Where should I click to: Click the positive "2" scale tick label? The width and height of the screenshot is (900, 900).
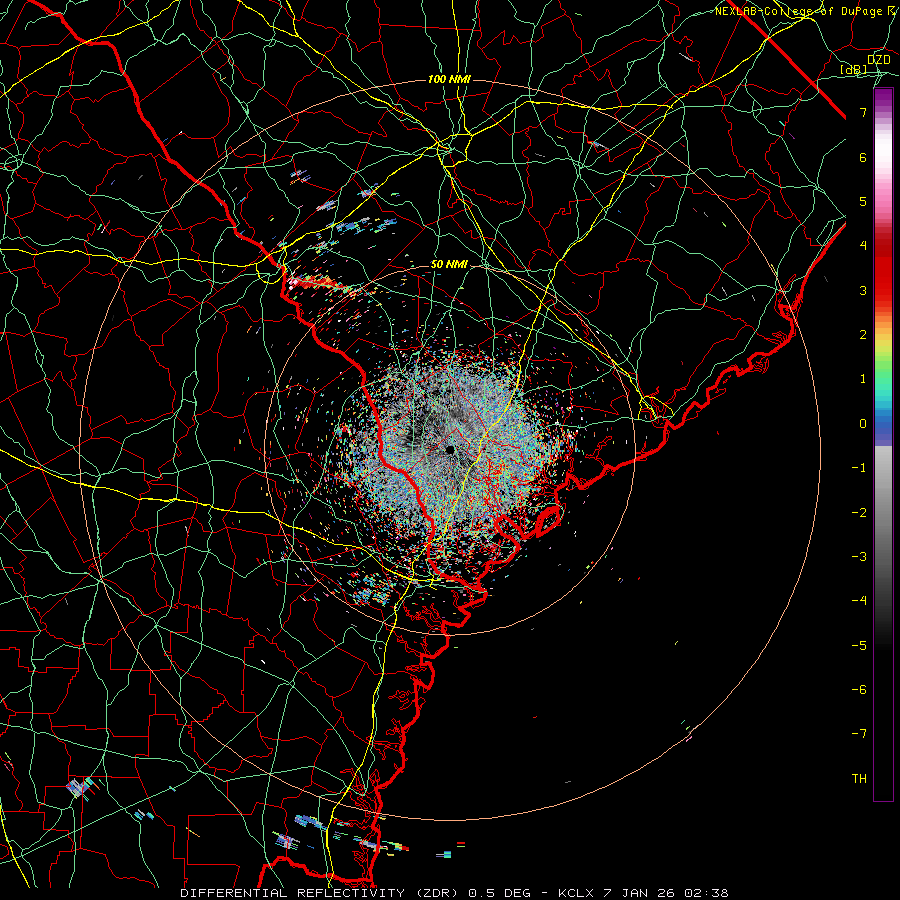click(863, 335)
